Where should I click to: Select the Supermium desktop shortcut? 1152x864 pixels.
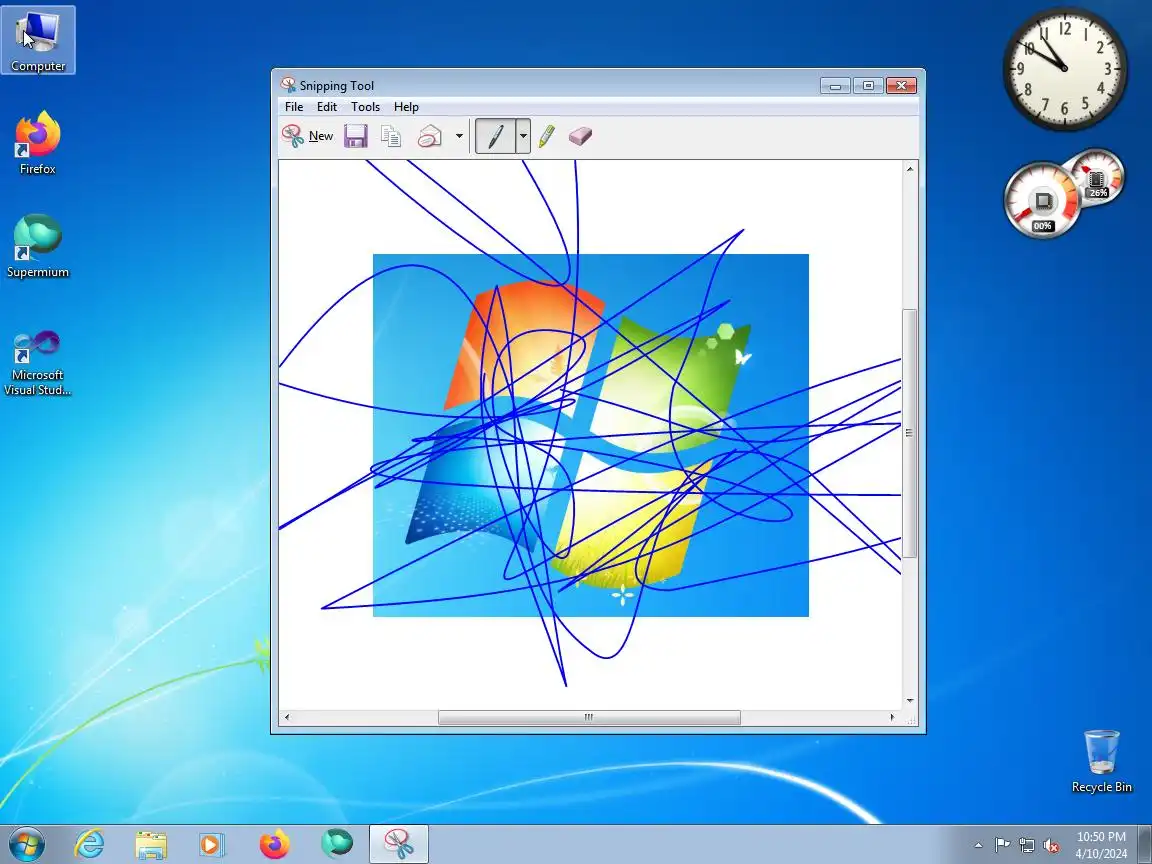click(x=37, y=246)
